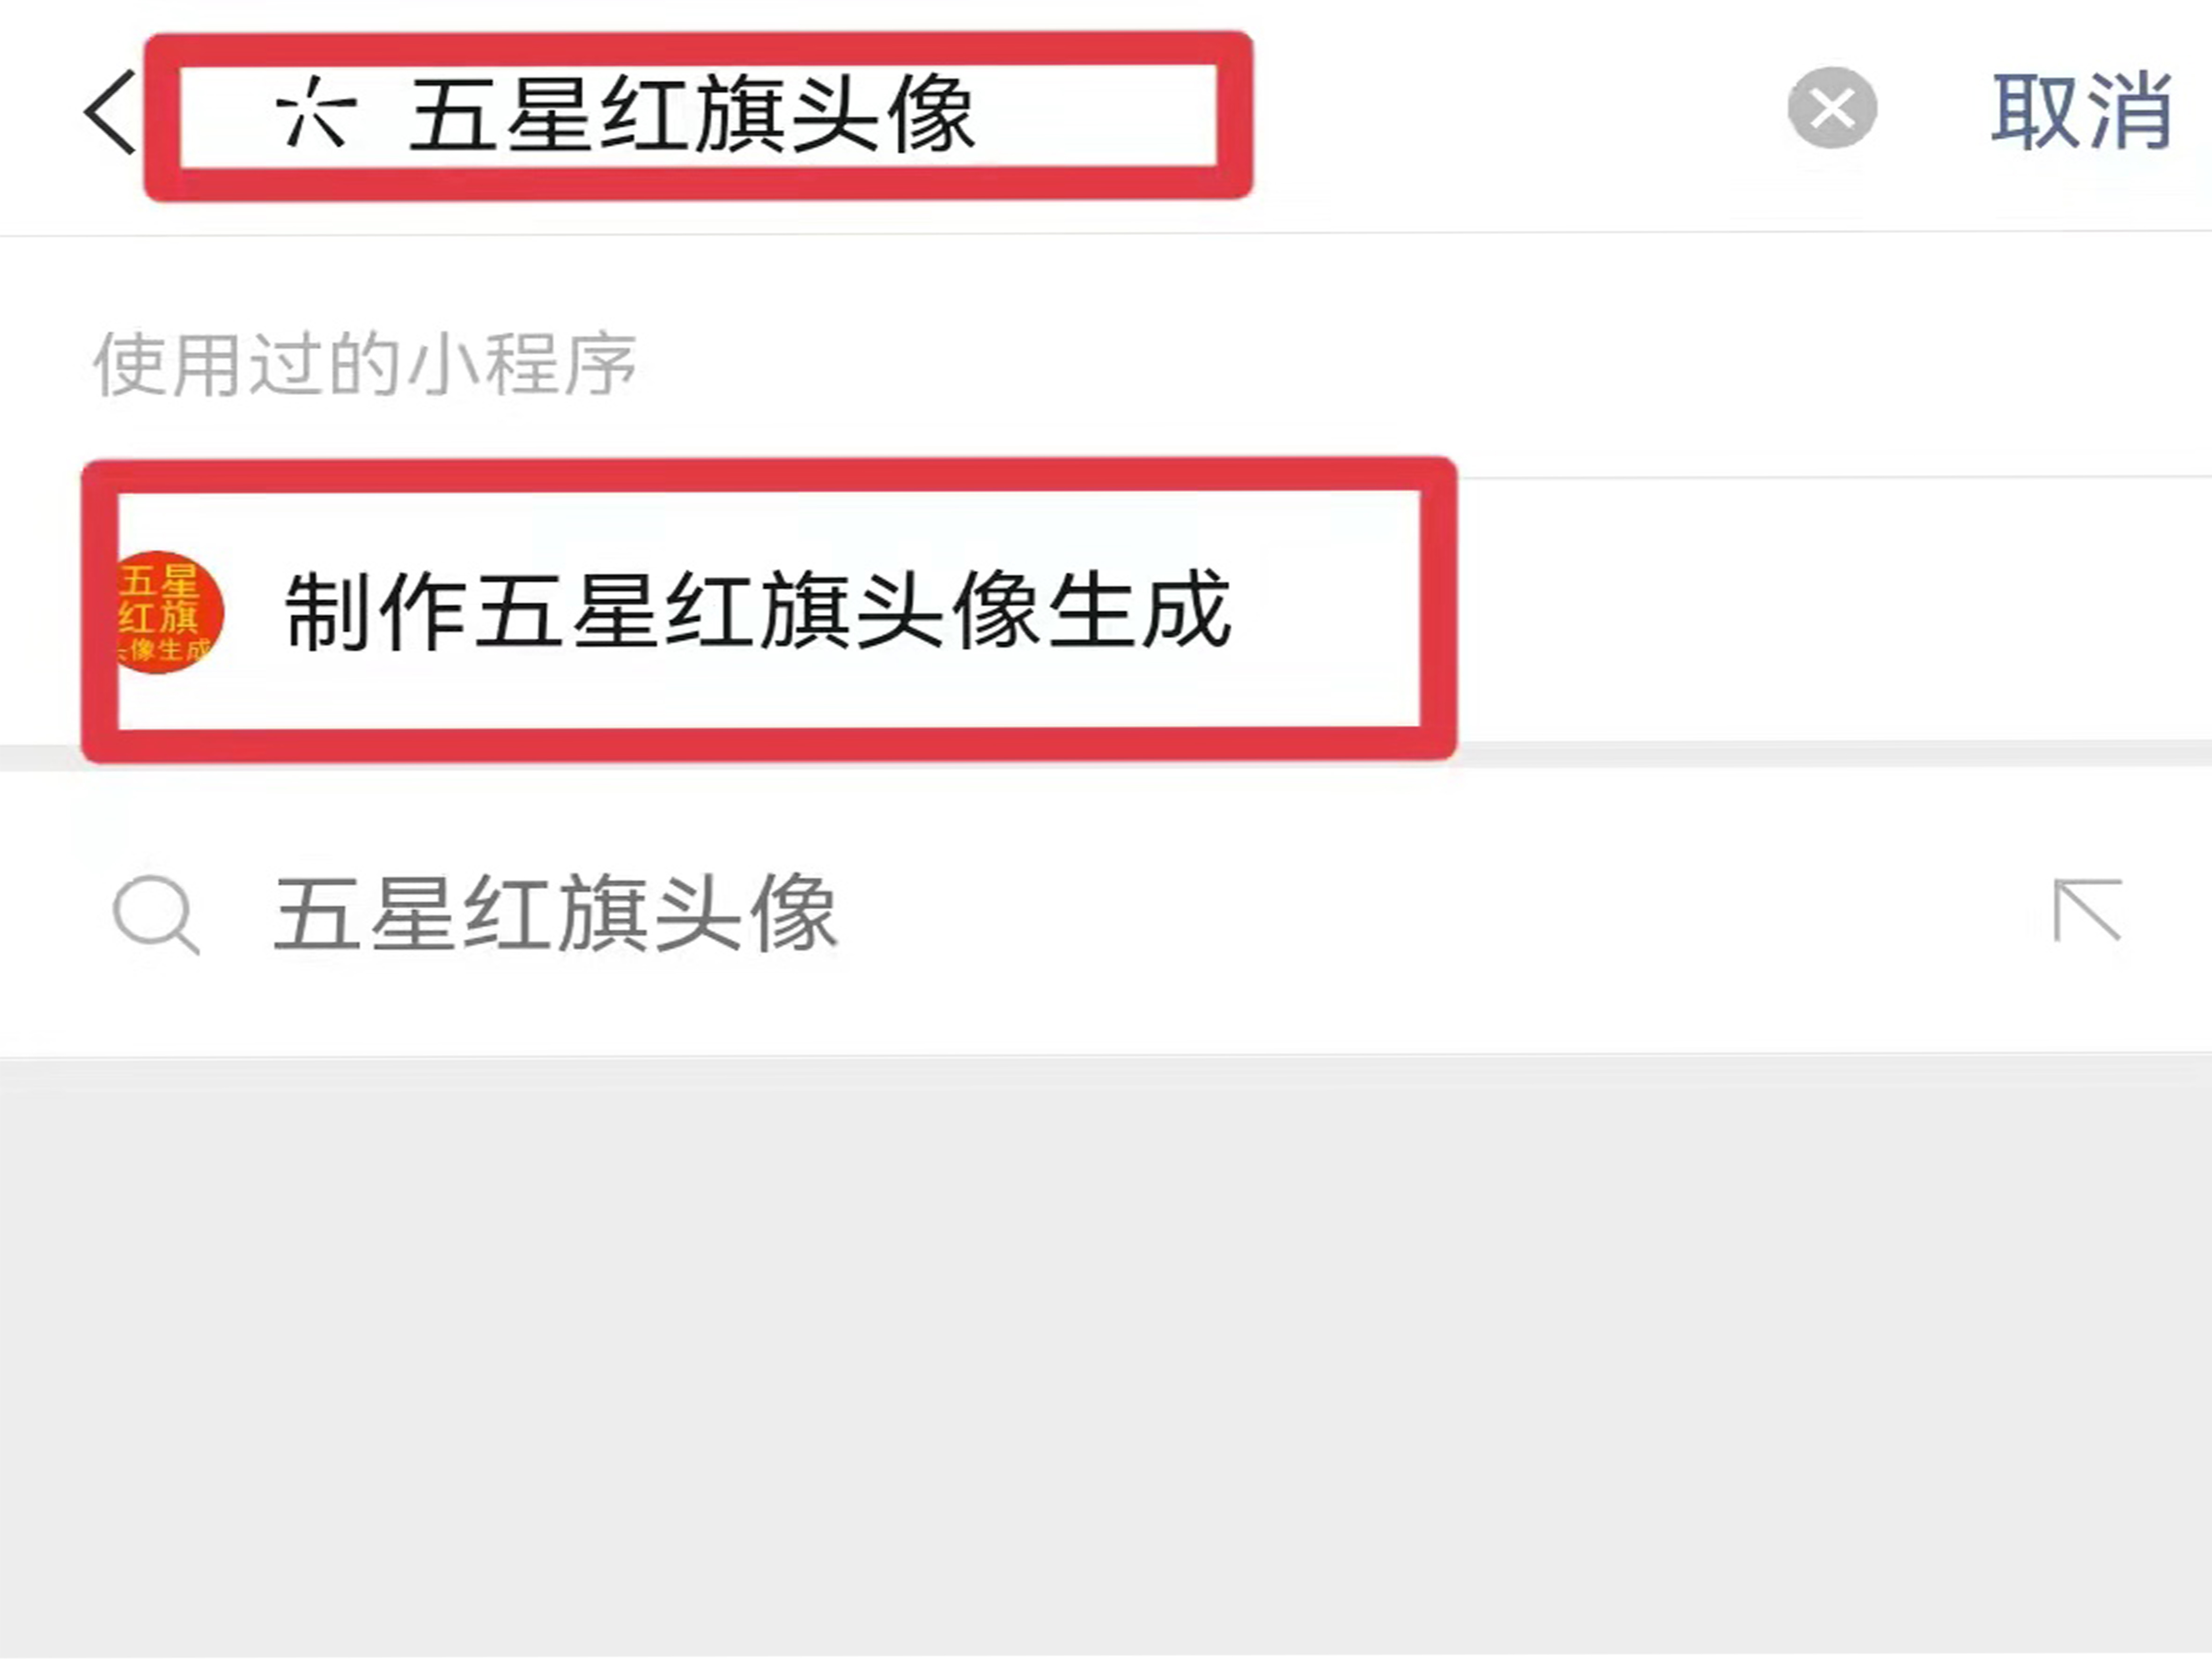Fill the search box using the diagonal arrow icon
Viewport: 2212px width, 1659px height.
[x=2087, y=910]
